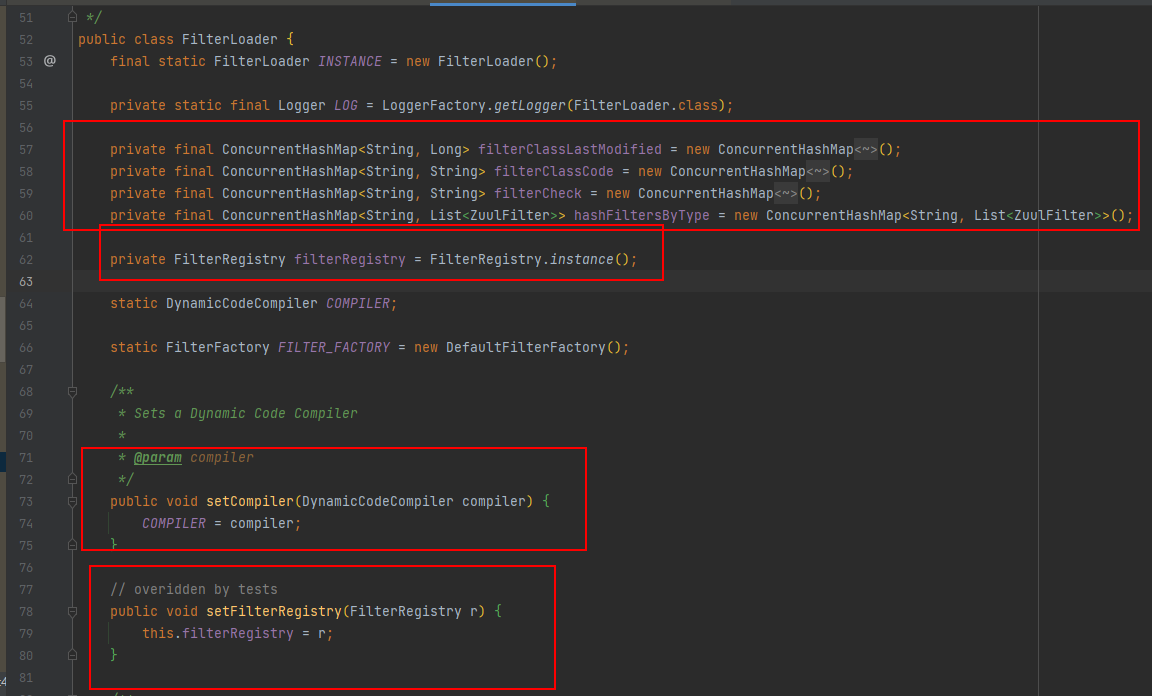Viewport: 1152px width, 696px height.
Task: Expand folded <~> generics on the filterCheck line
Action: [785, 193]
